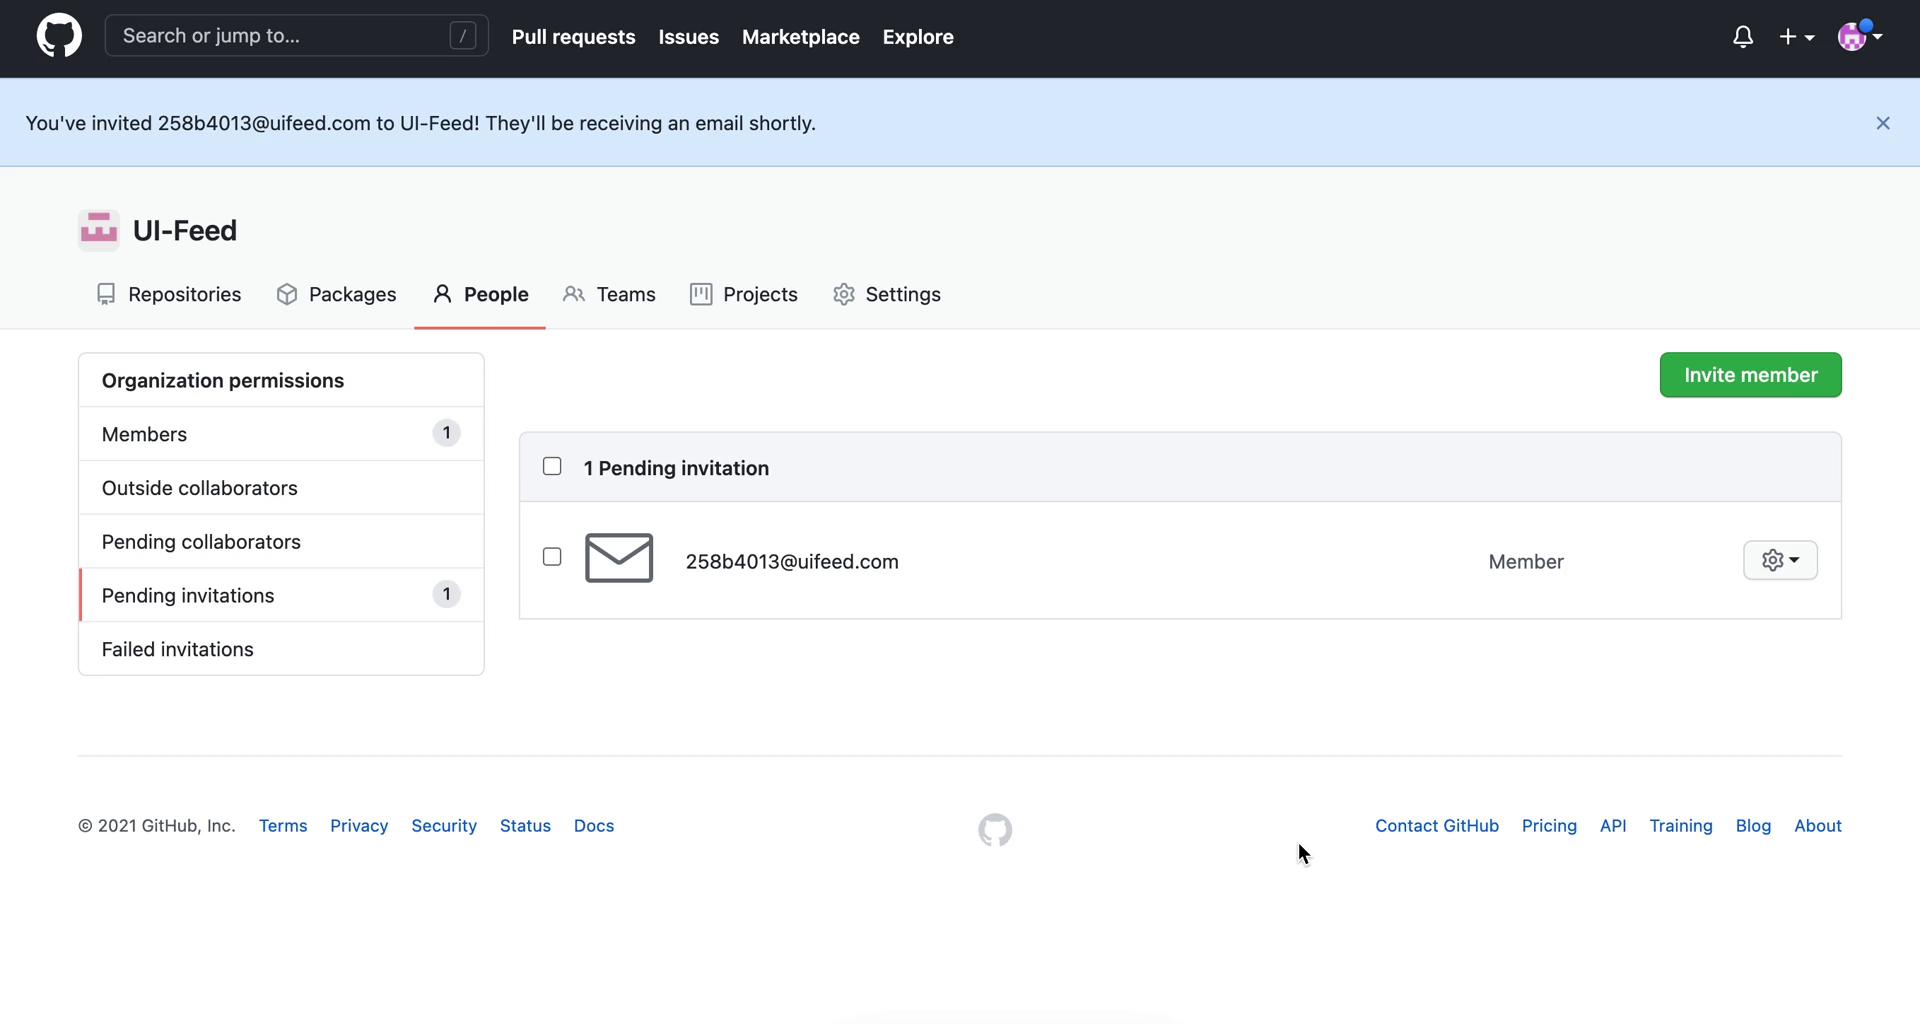1920x1024 pixels.
Task: Check the 258b4013@uifeed.com invitation checkbox
Action: pyautogui.click(x=552, y=557)
